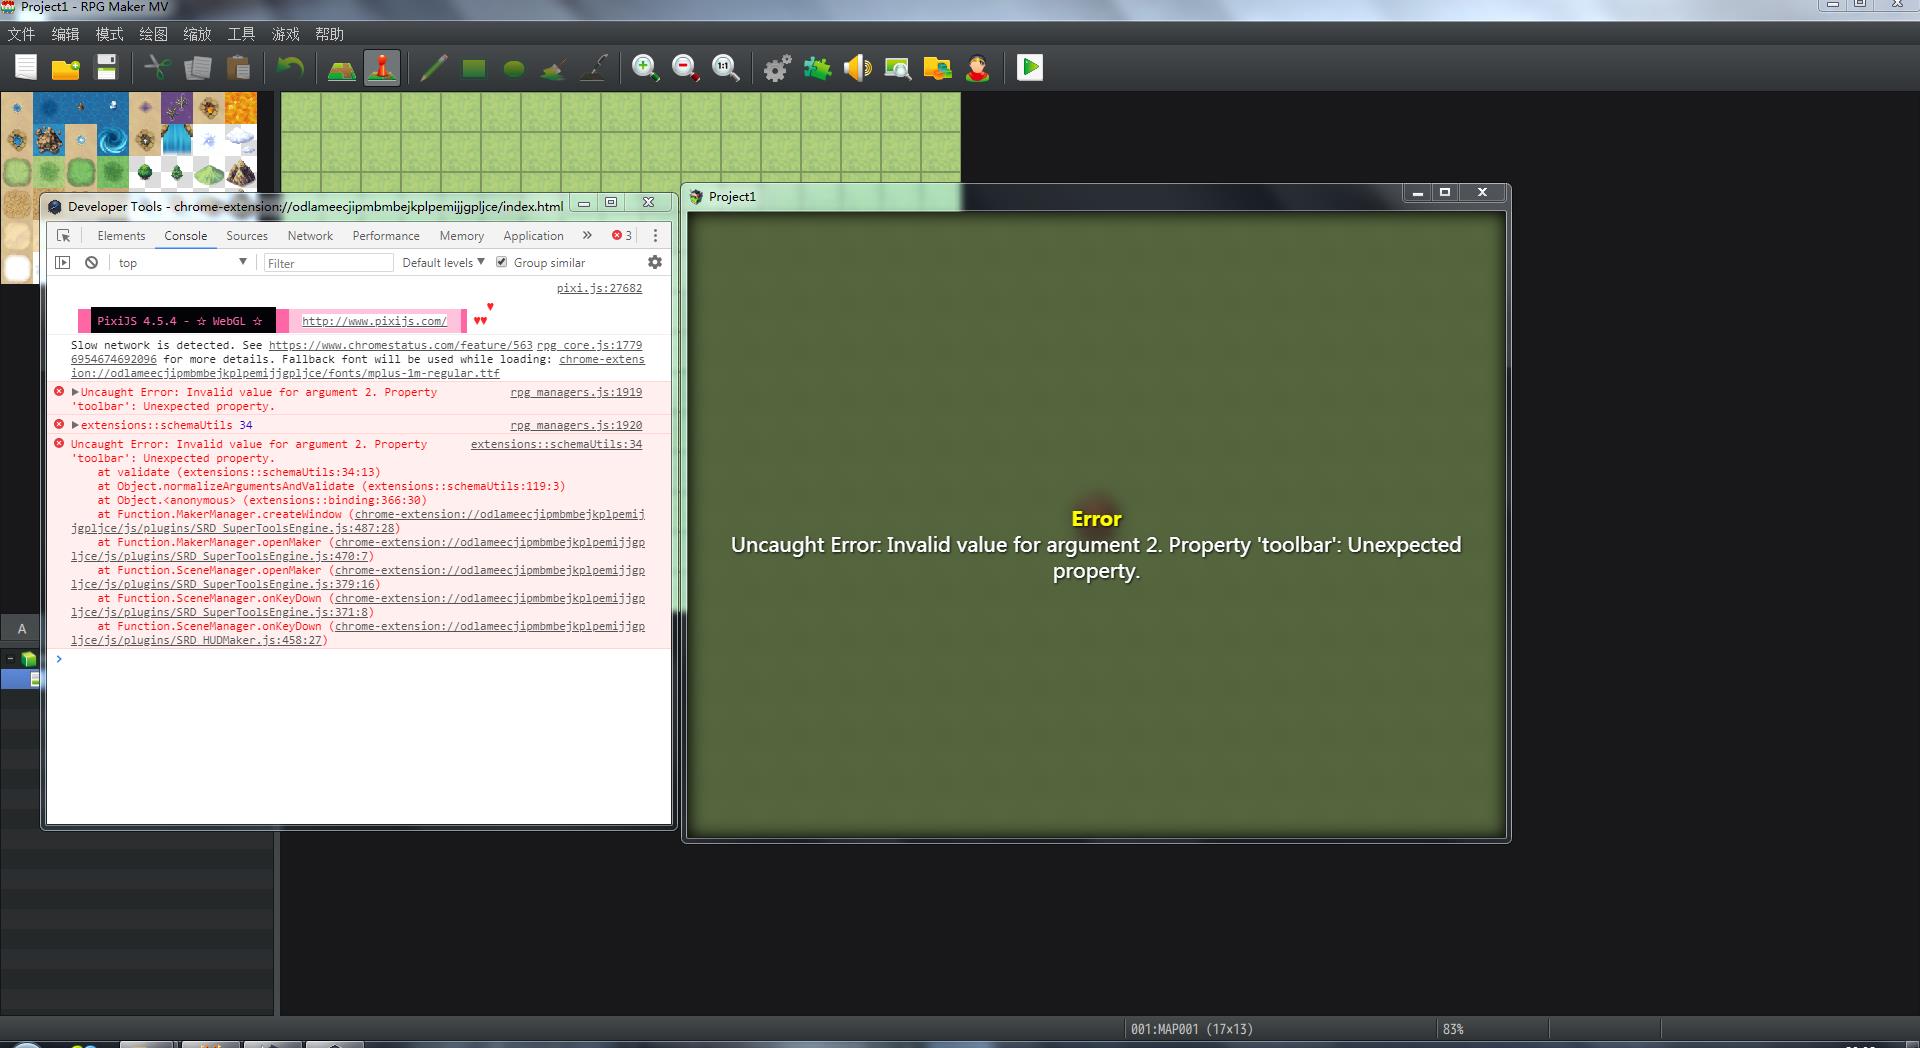Toggle the console sidebar icon
Image resolution: width=1920 pixels, height=1048 pixels.
point(63,262)
